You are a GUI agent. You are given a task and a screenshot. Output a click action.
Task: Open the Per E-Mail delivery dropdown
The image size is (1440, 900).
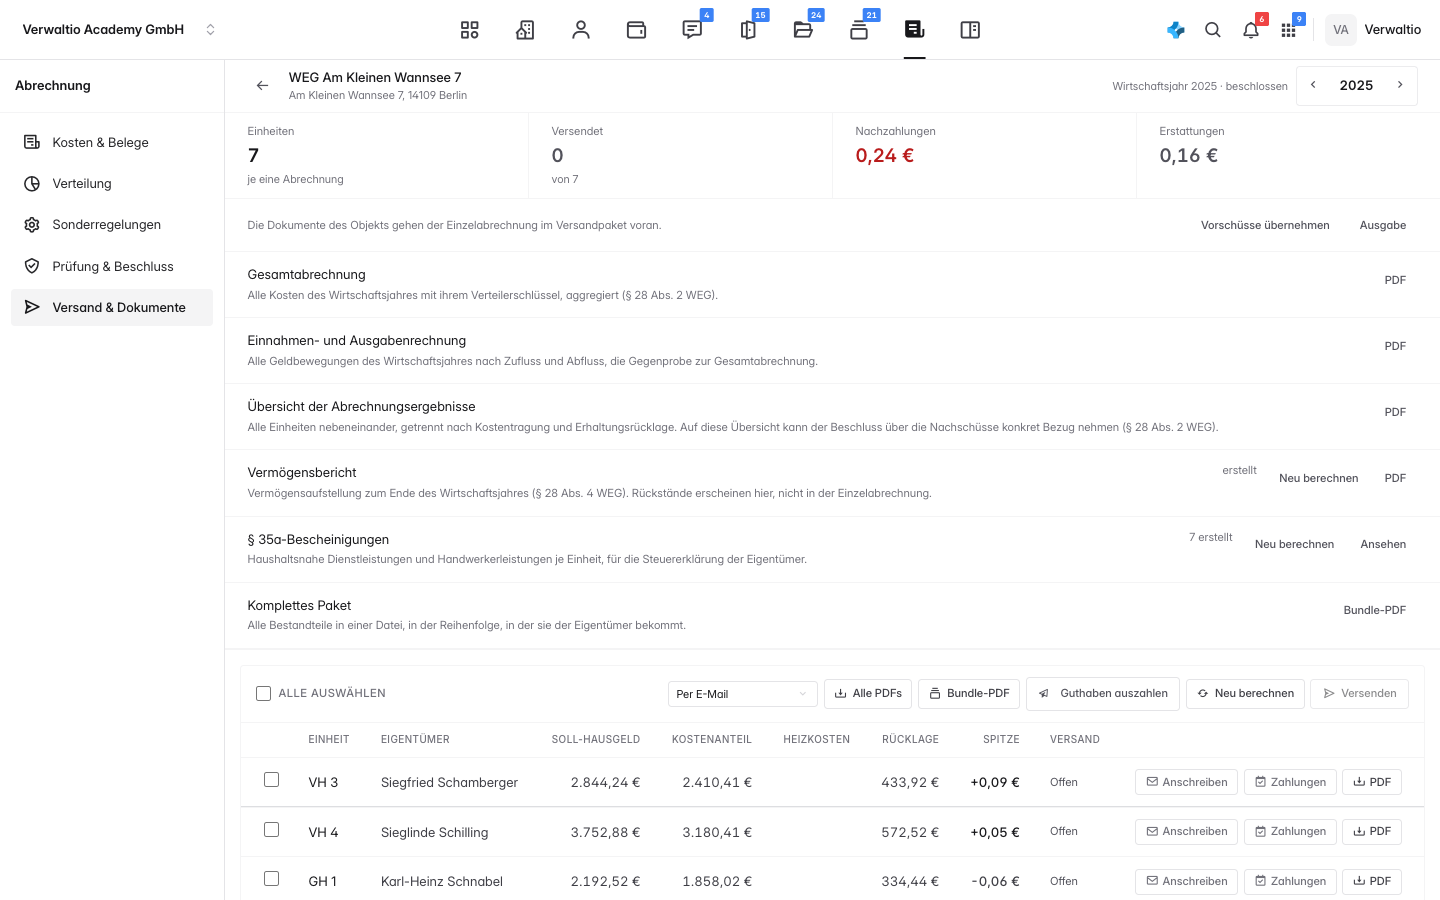click(x=742, y=694)
